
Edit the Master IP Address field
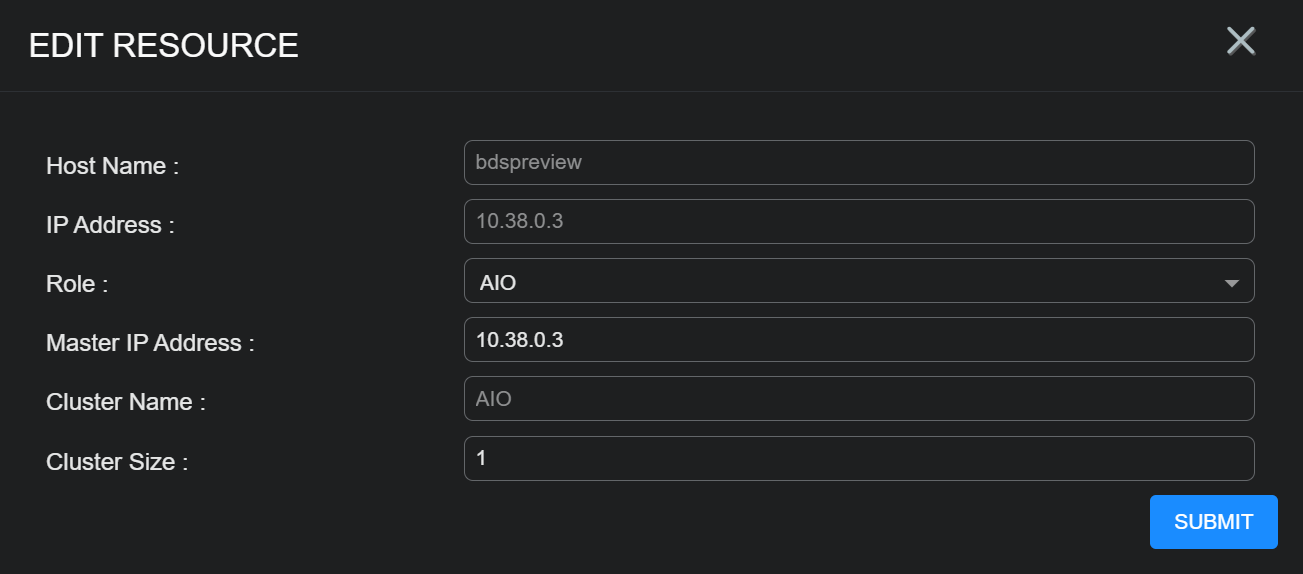coord(858,339)
